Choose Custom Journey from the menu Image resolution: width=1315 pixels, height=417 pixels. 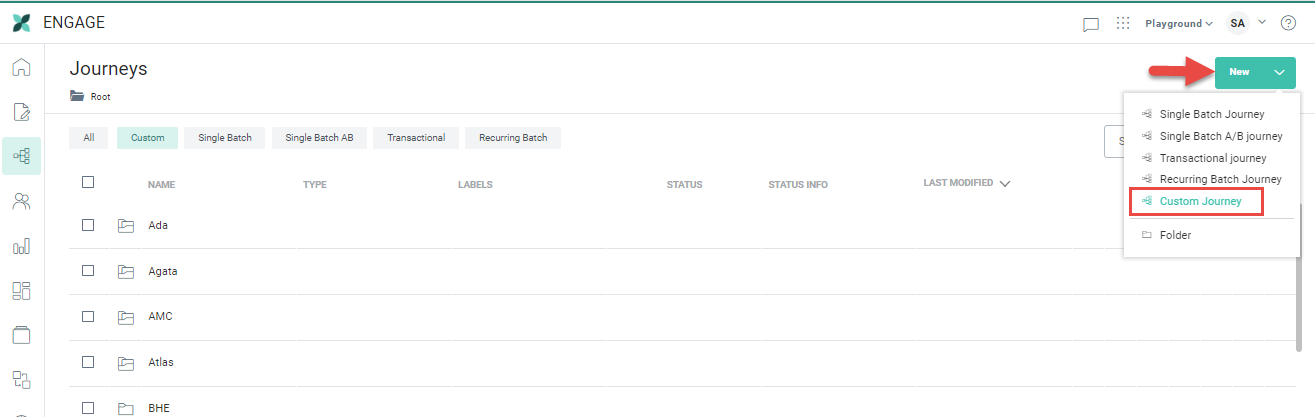(1199, 202)
